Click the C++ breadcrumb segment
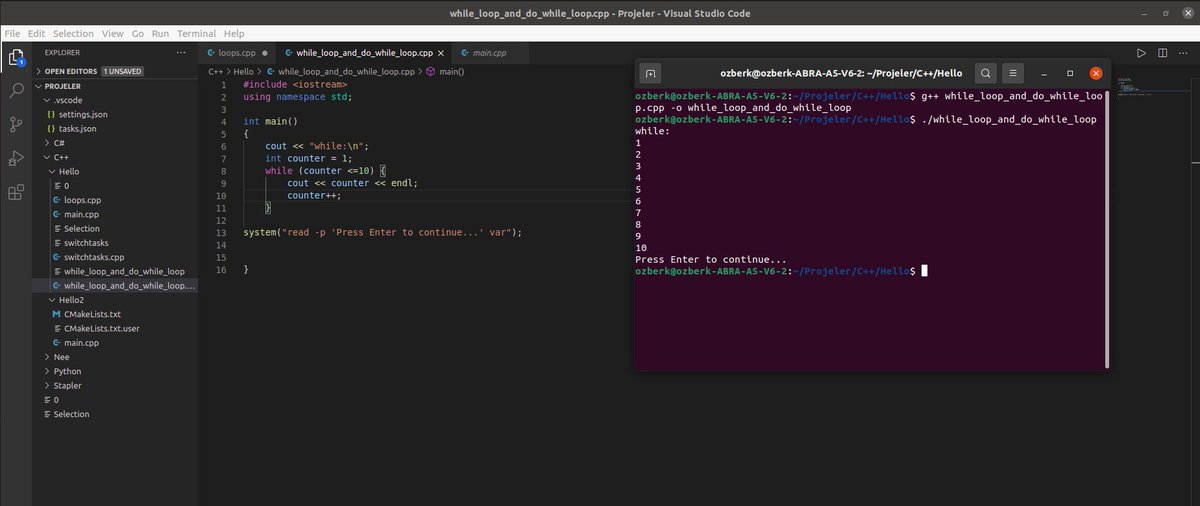This screenshot has width=1200, height=506. [215, 72]
